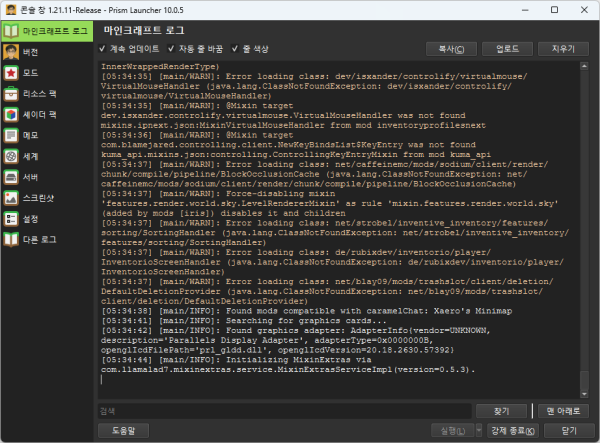Clear the log with 지우기 button
600x443 pixels.
click(x=563, y=49)
